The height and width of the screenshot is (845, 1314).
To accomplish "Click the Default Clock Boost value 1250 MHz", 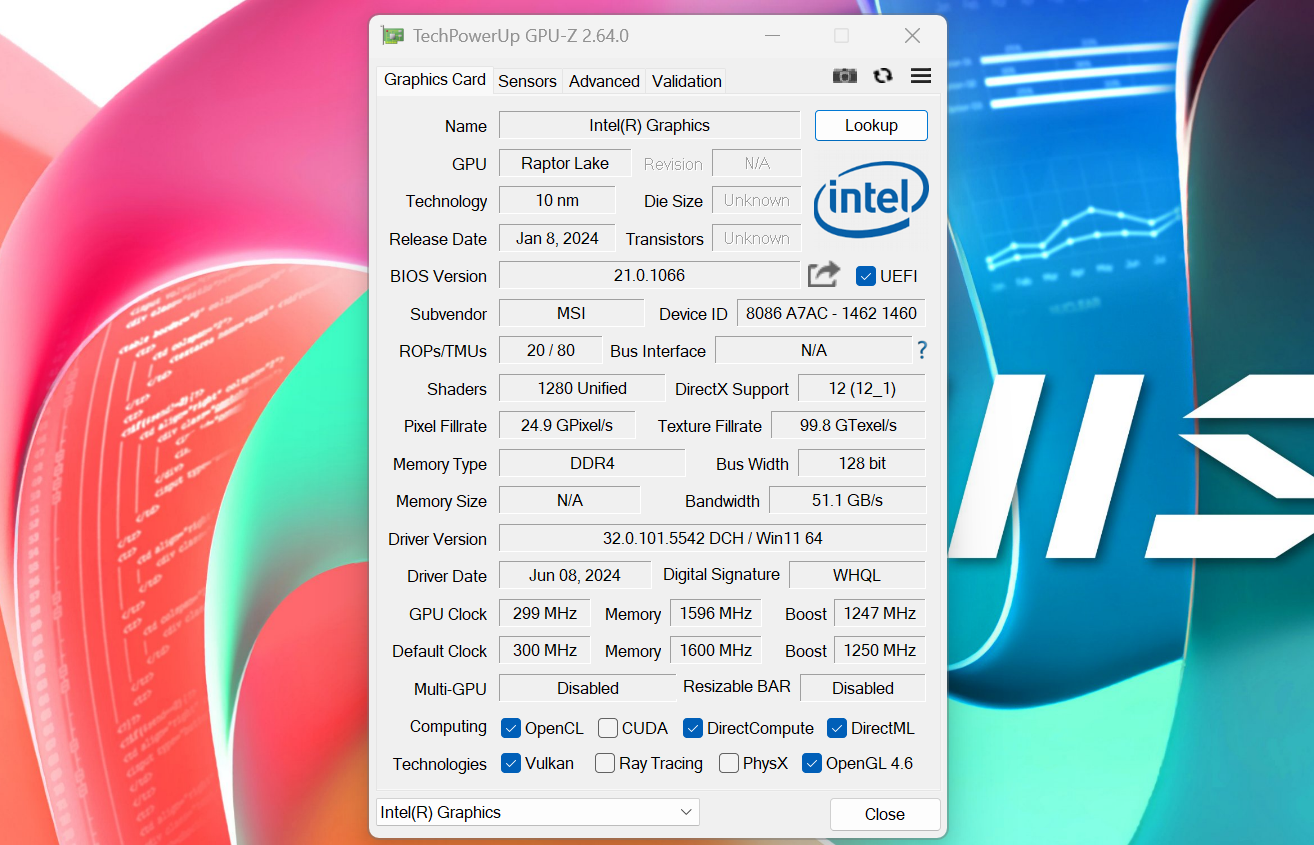I will coord(880,650).
